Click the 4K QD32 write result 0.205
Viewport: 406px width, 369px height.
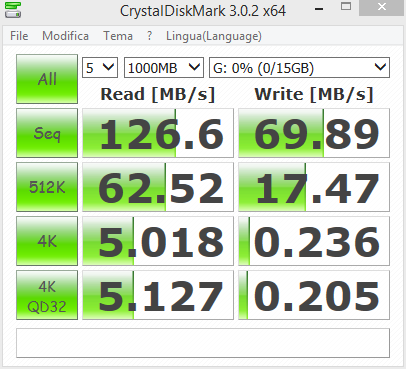click(x=314, y=295)
